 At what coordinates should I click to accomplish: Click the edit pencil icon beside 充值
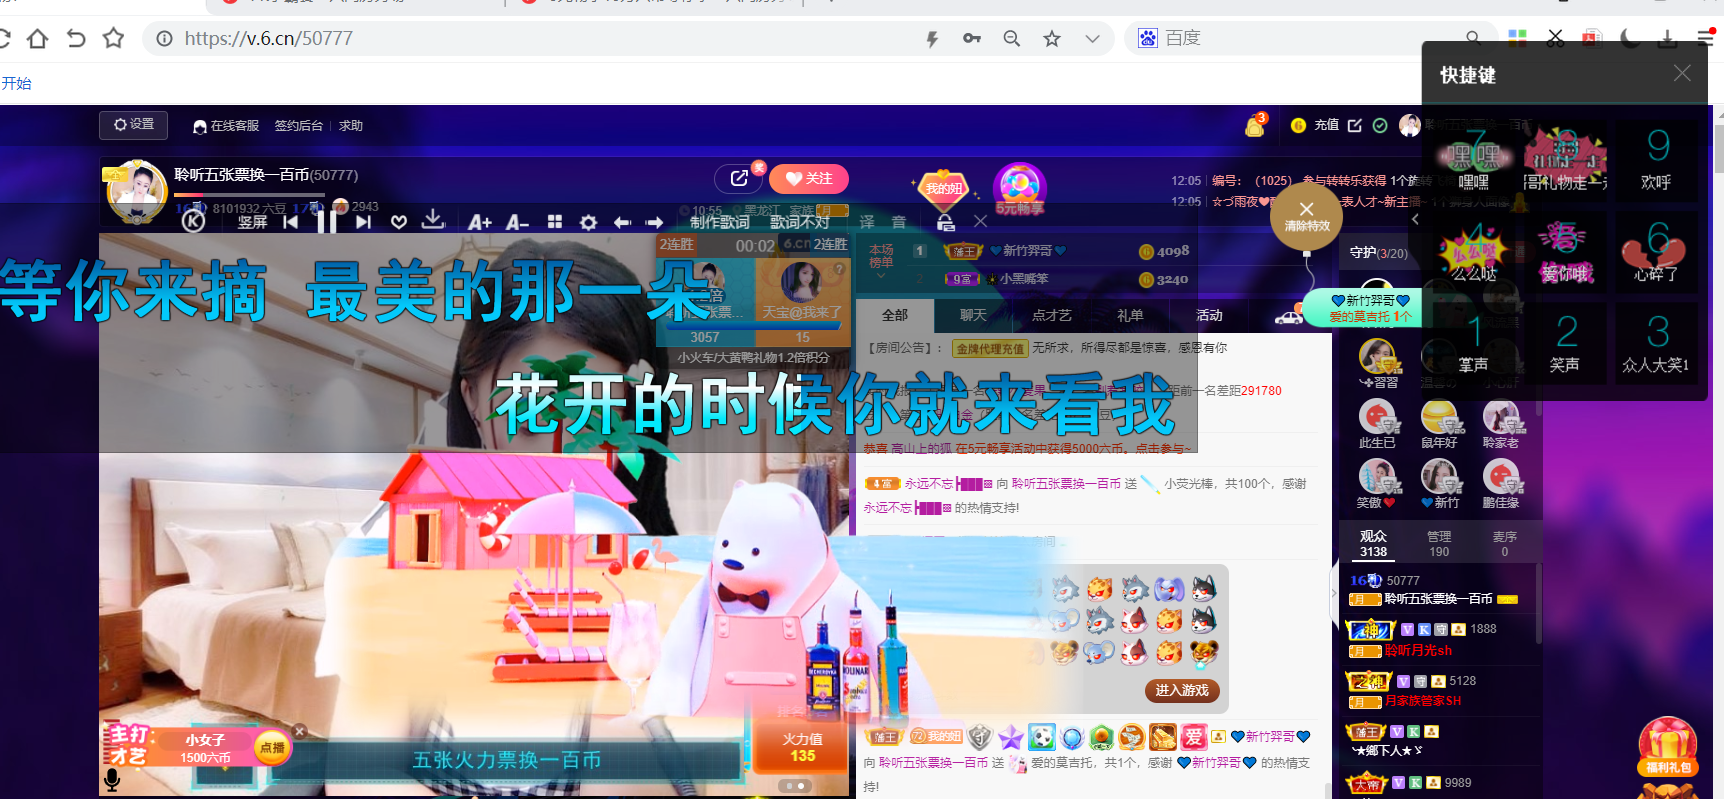pyautogui.click(x=1355, y=125)
